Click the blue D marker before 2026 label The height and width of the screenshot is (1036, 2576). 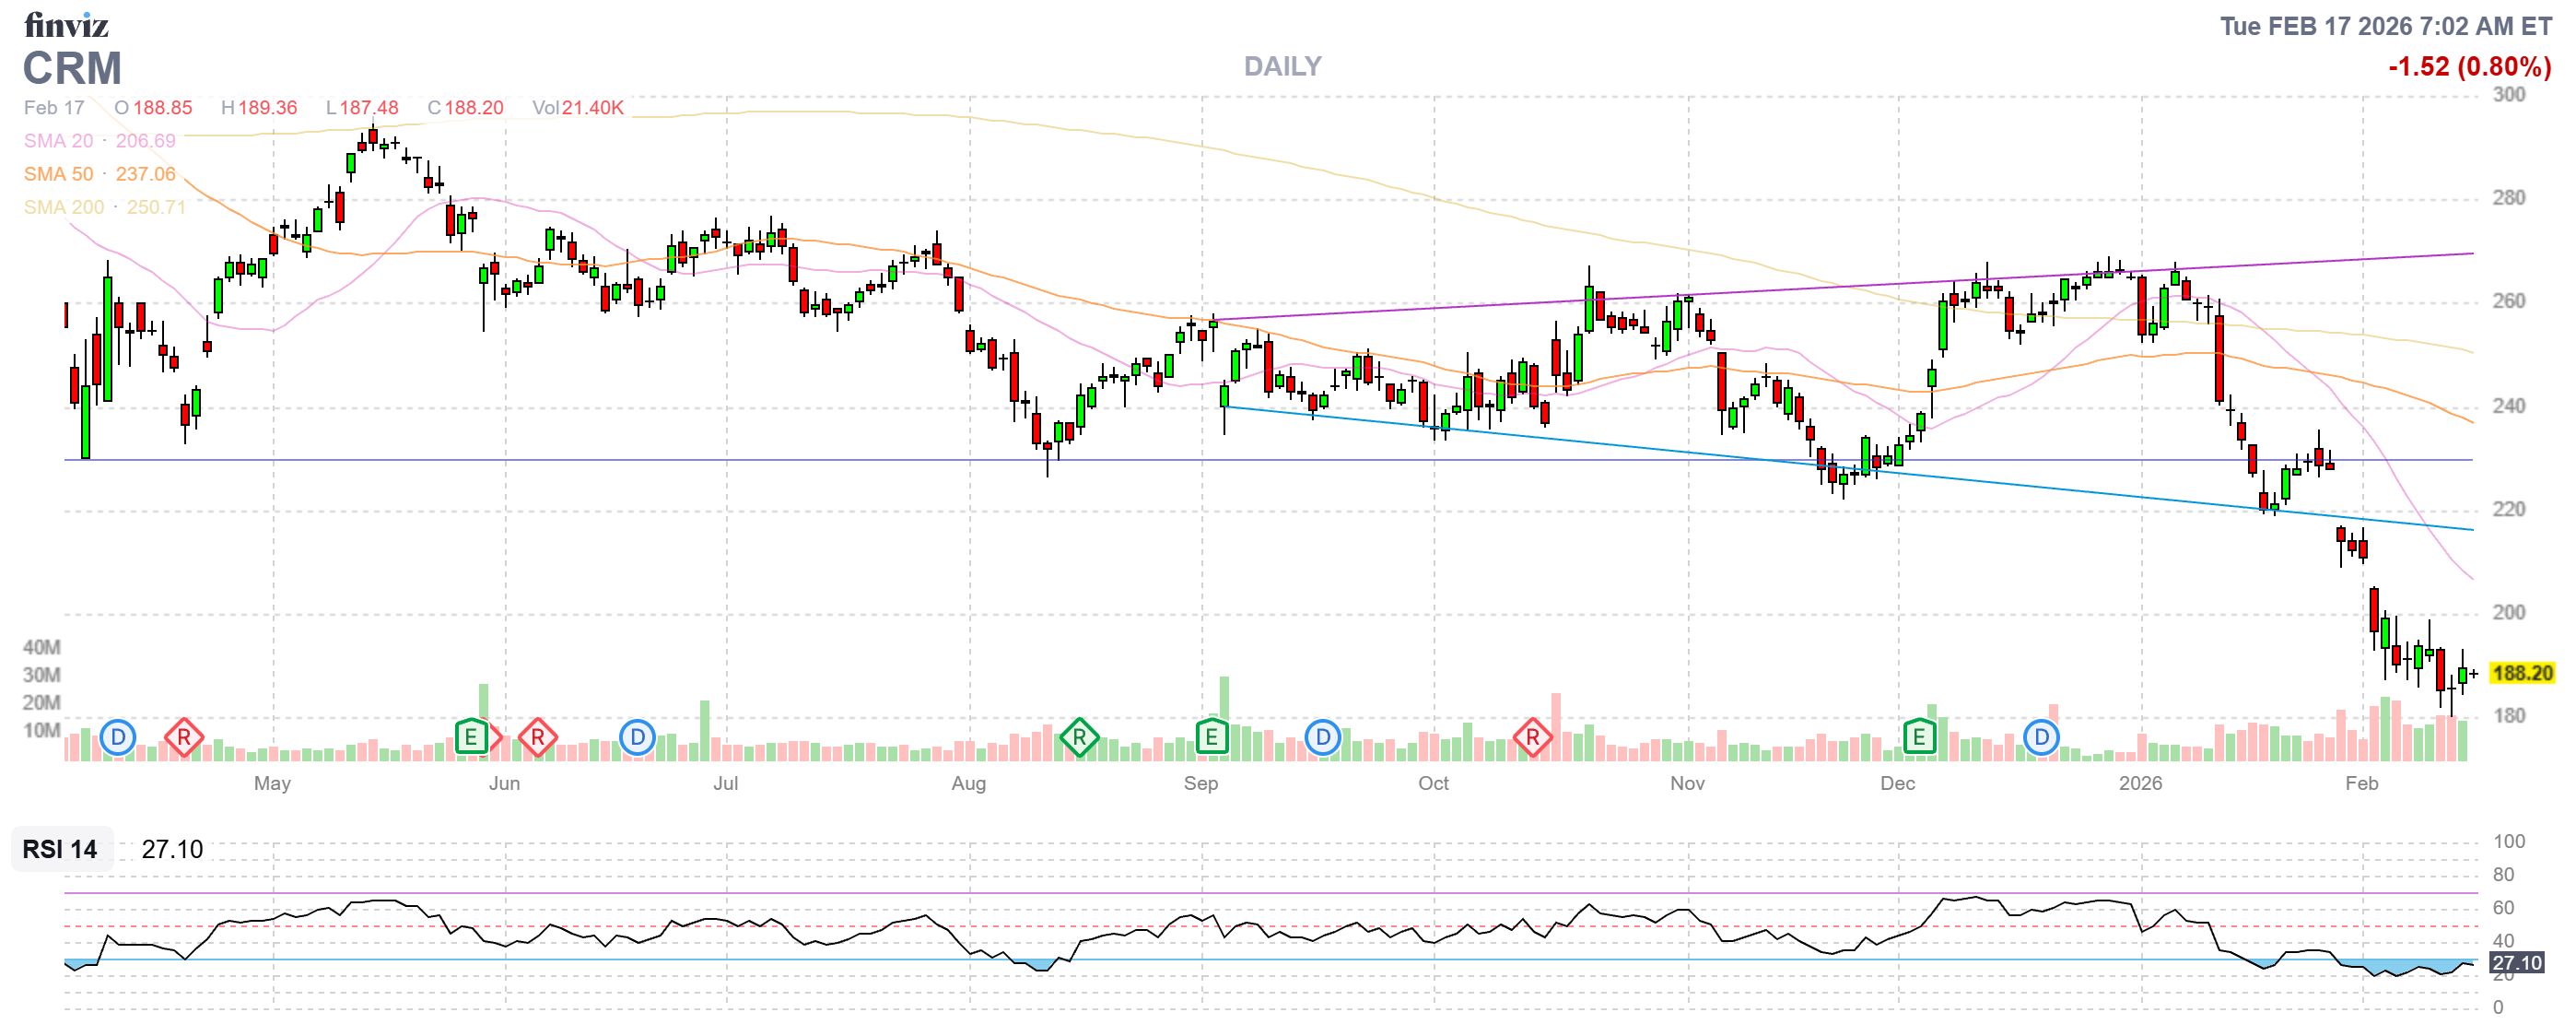coord(2041,738)
